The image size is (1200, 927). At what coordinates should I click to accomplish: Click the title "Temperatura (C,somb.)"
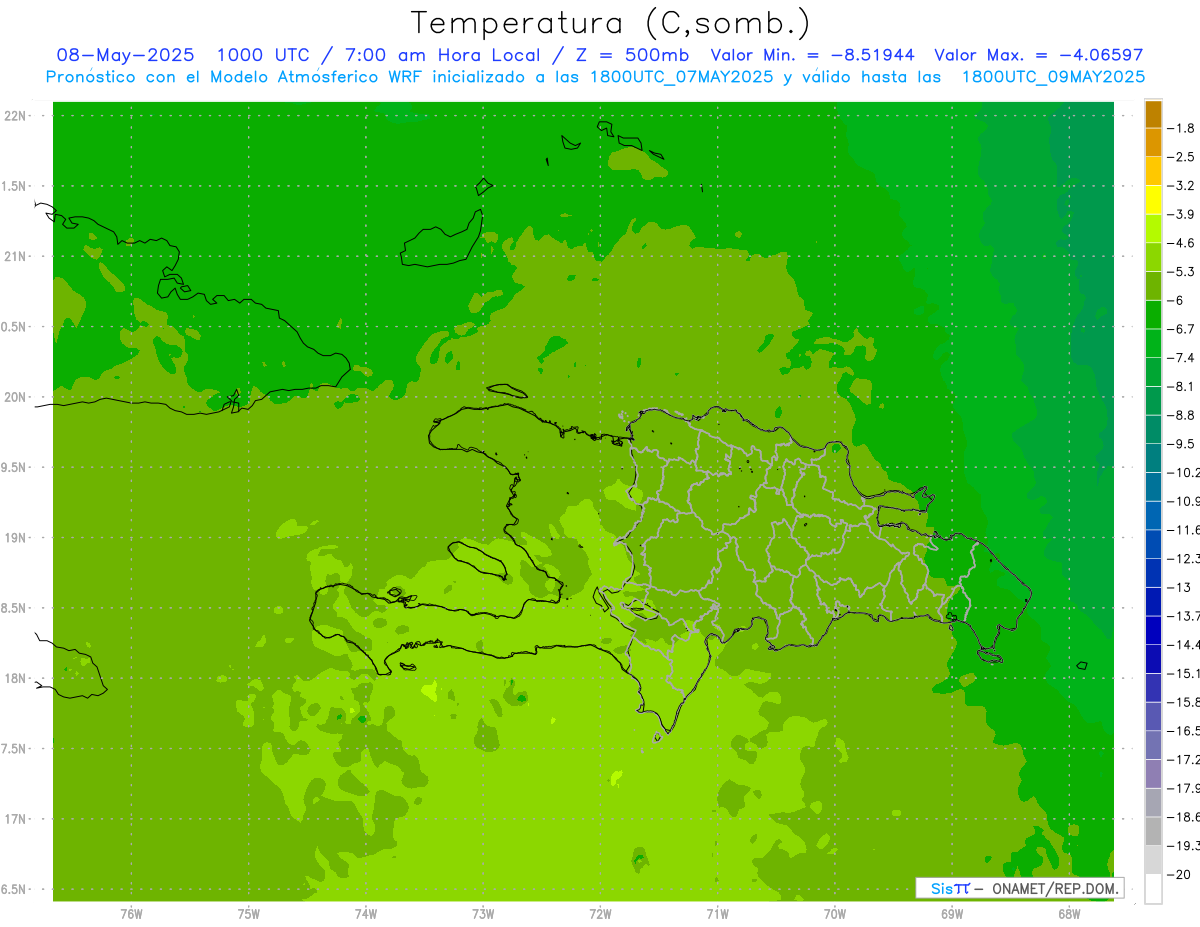point(611,23)
